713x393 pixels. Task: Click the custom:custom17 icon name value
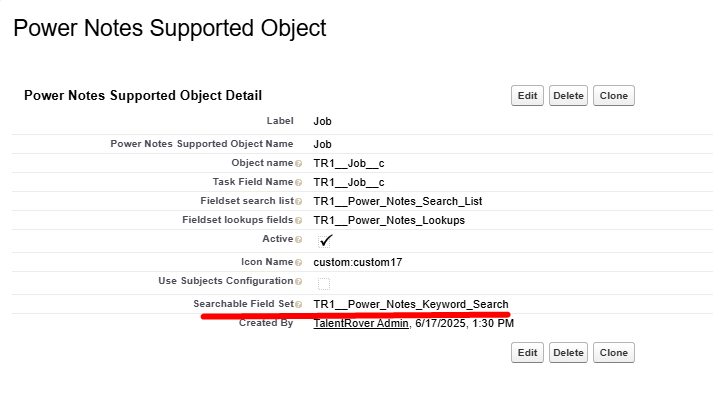(358, 262)
